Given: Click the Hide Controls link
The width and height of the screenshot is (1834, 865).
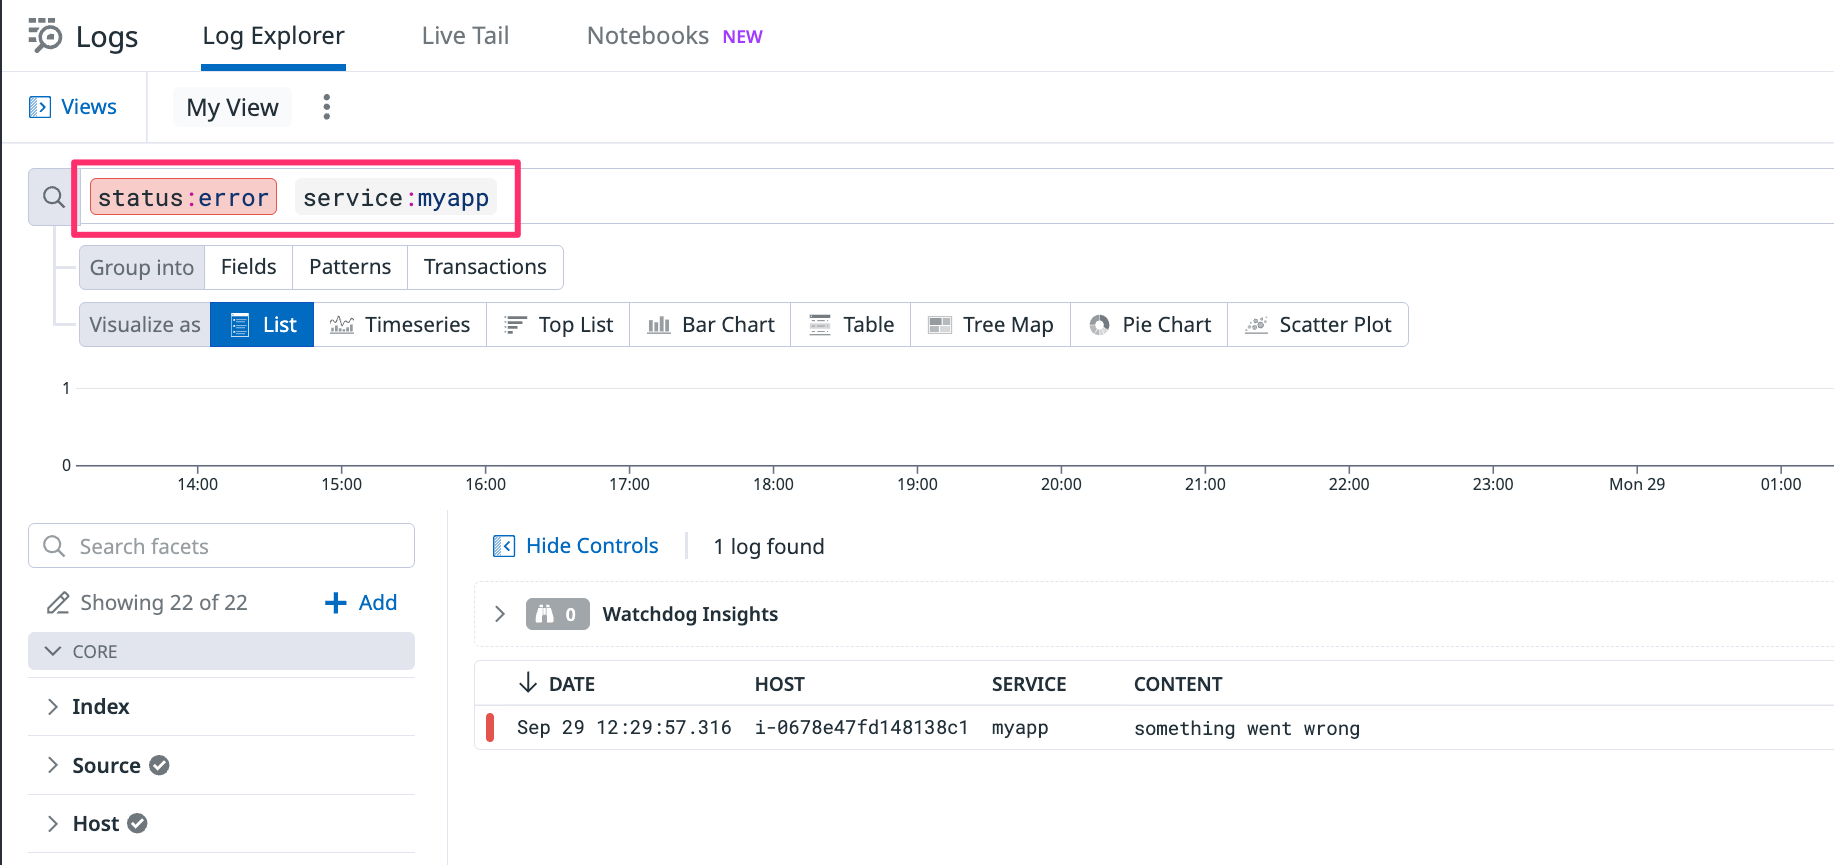Looking at the screenshot, I should [591, 546].
